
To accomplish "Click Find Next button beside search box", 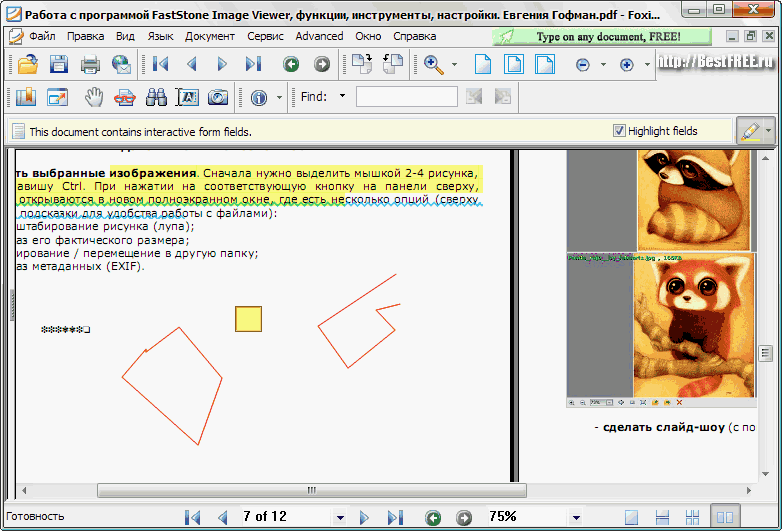I will click(503, 97).
